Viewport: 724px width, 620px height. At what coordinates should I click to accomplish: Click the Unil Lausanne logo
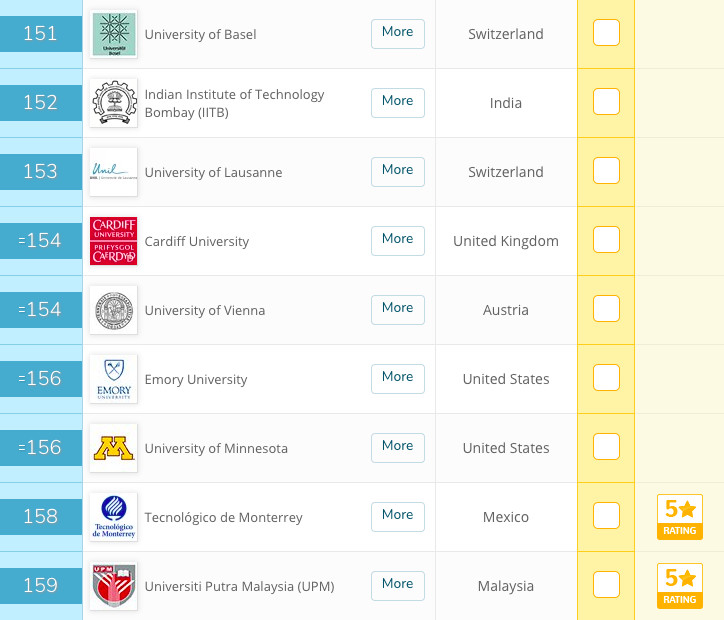(x=114, y=172)
